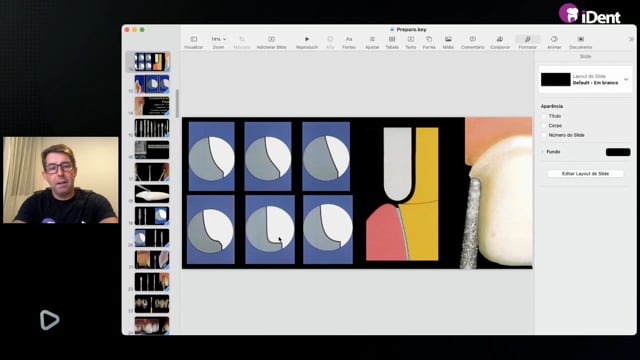
Task: Select slide 21 thumbnail in navigator
Action: click(x=152, y=260)
